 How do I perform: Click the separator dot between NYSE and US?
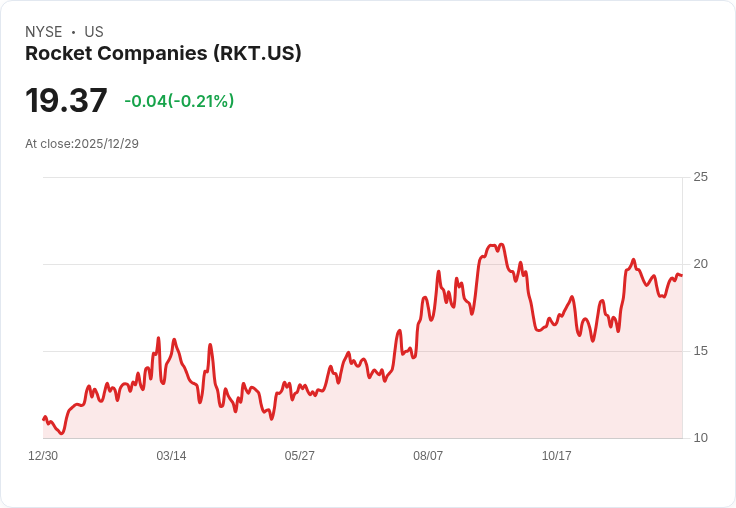click(73, 32)
